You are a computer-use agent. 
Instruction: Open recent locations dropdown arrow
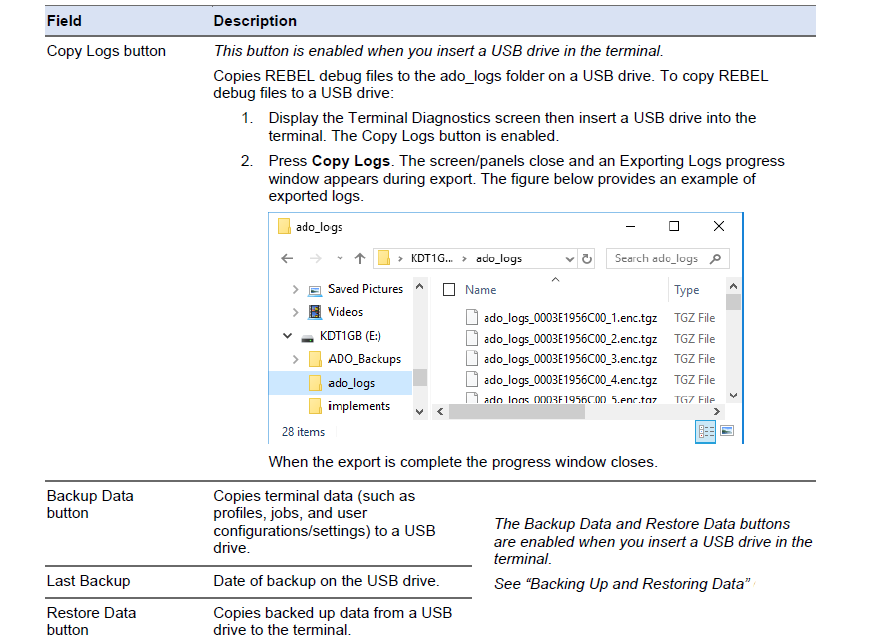click(x=340, y=258)
